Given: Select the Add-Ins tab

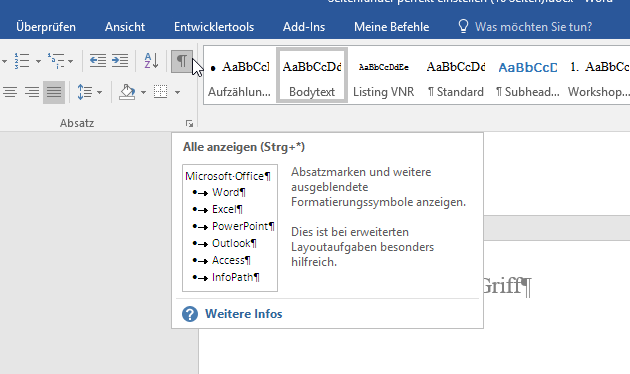Looking at the screenshot, I should pos(304,27).
